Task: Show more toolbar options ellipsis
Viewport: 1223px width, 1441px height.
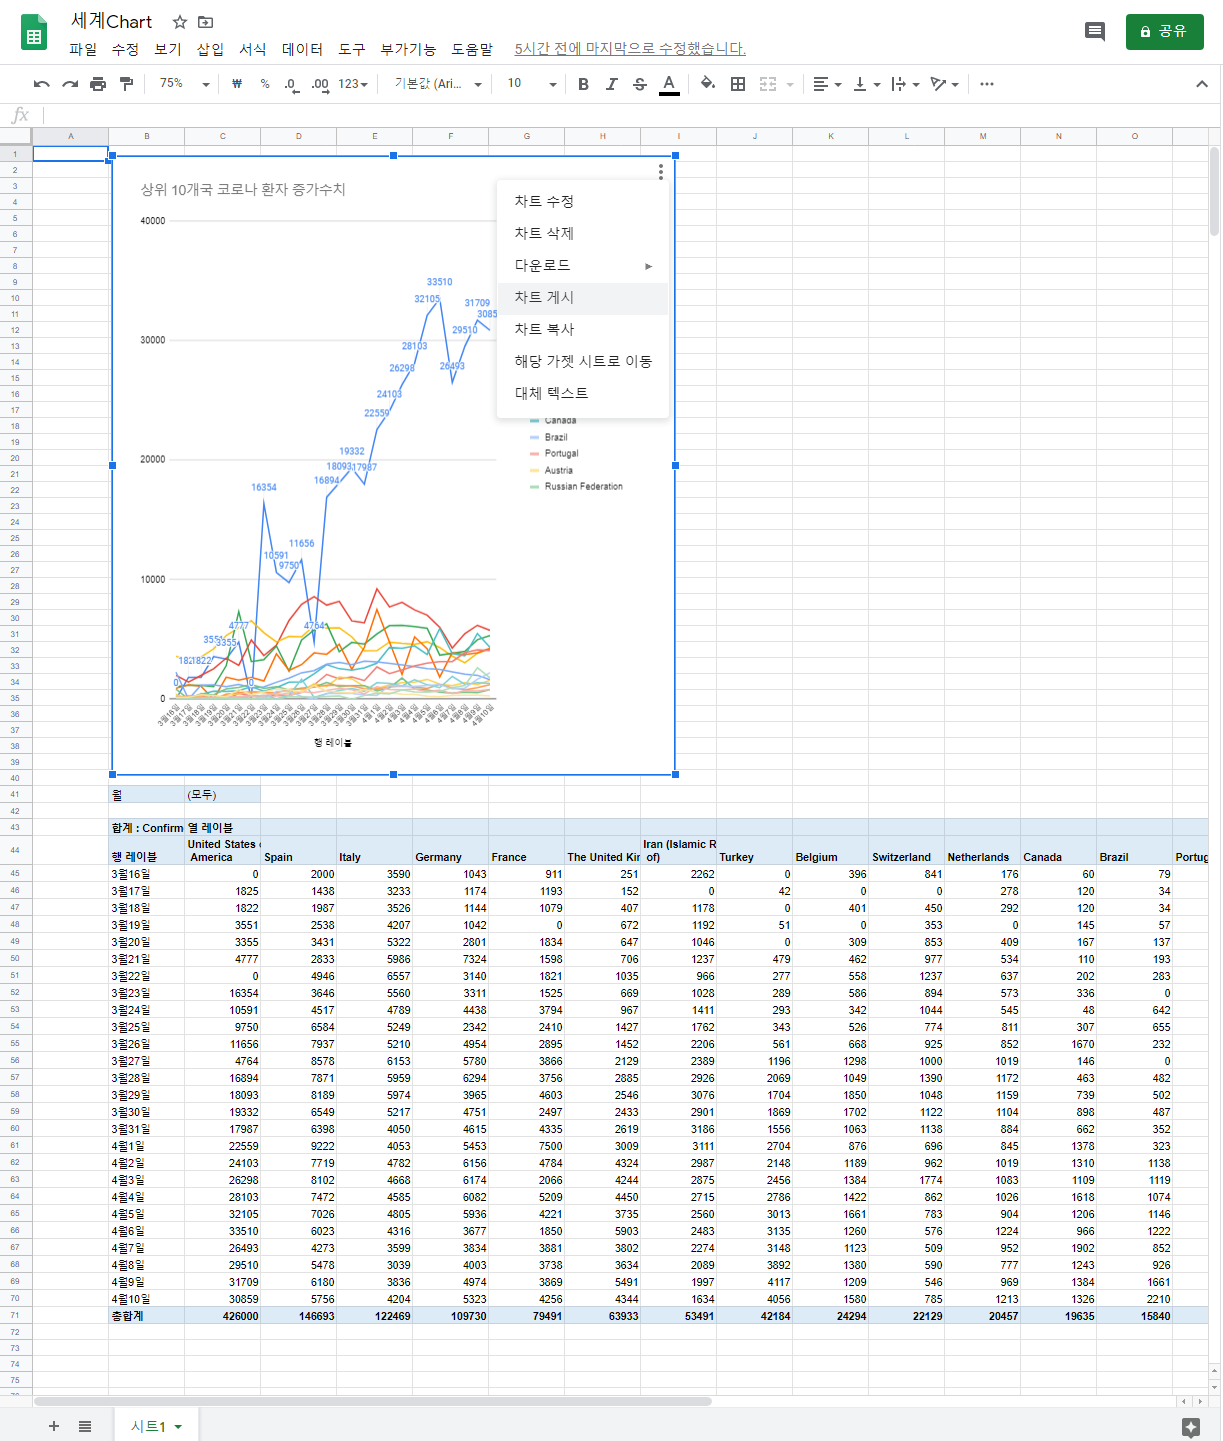Action: (987, 84)
